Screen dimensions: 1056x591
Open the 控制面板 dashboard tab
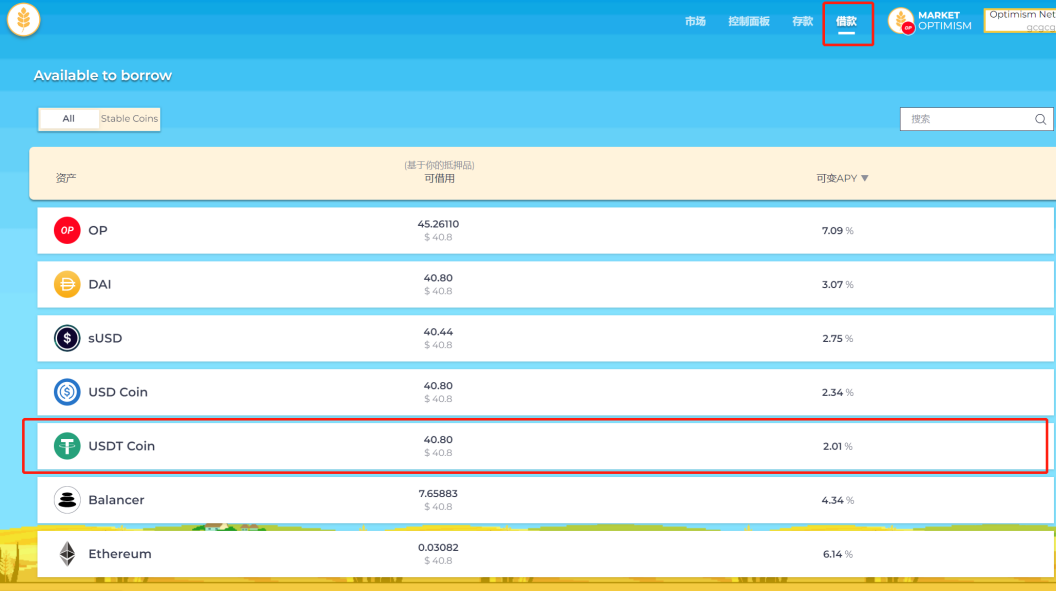click(749, 21)
